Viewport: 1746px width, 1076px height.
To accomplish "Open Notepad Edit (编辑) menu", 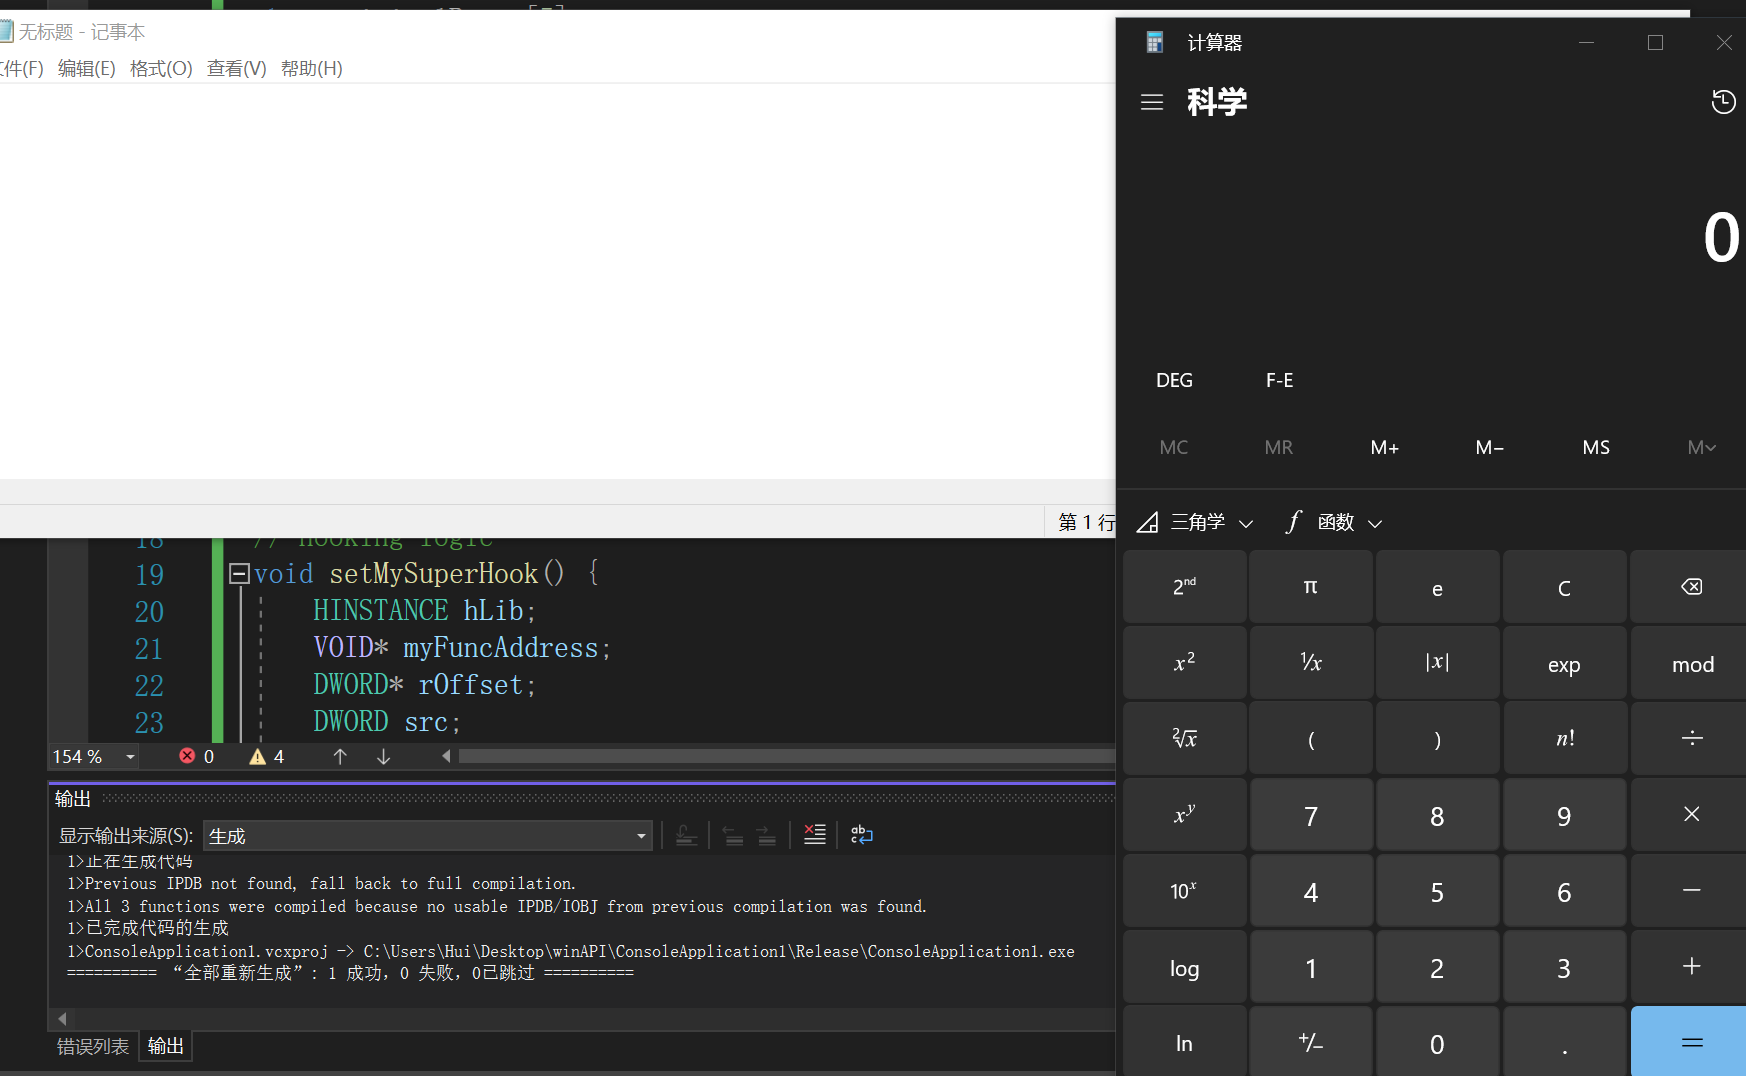I will 87,68.
